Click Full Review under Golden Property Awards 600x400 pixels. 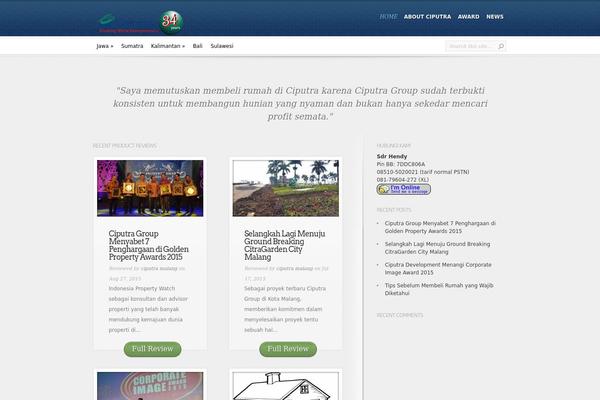[152, 349]
